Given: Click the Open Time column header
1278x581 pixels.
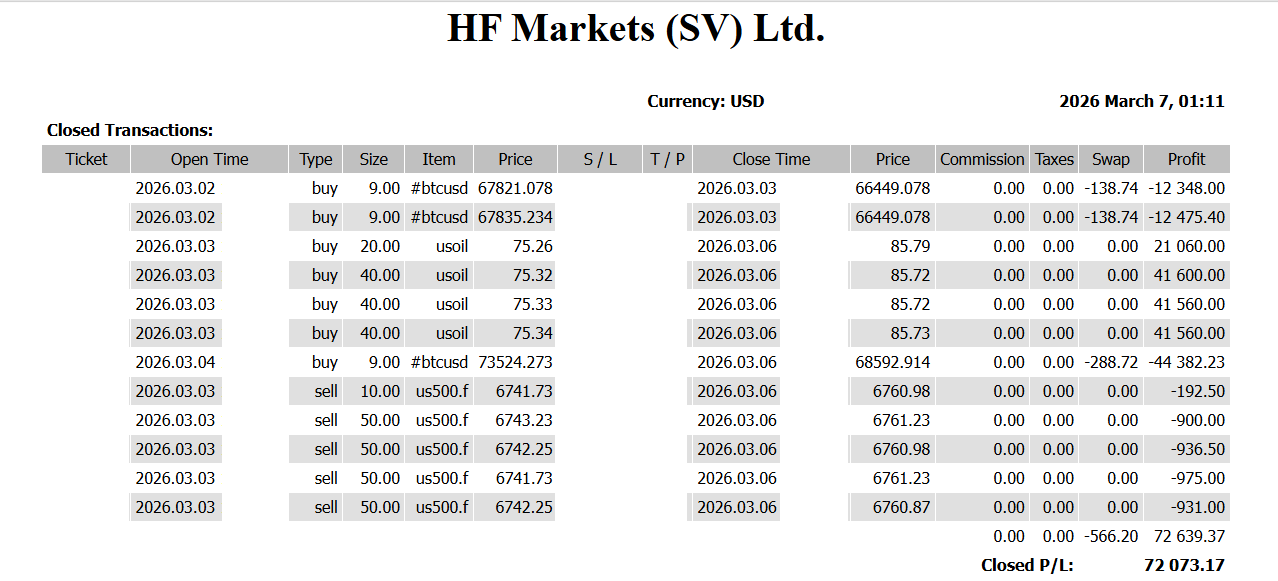Looking at the screenshot, I should pyautogui.click(x=209, y=159).
